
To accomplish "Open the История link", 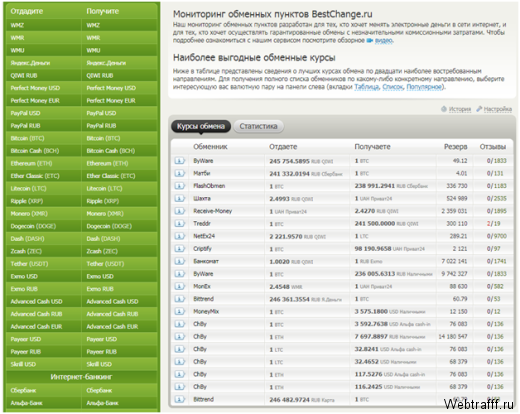I will pyautogui.click(x=460, y=109).
